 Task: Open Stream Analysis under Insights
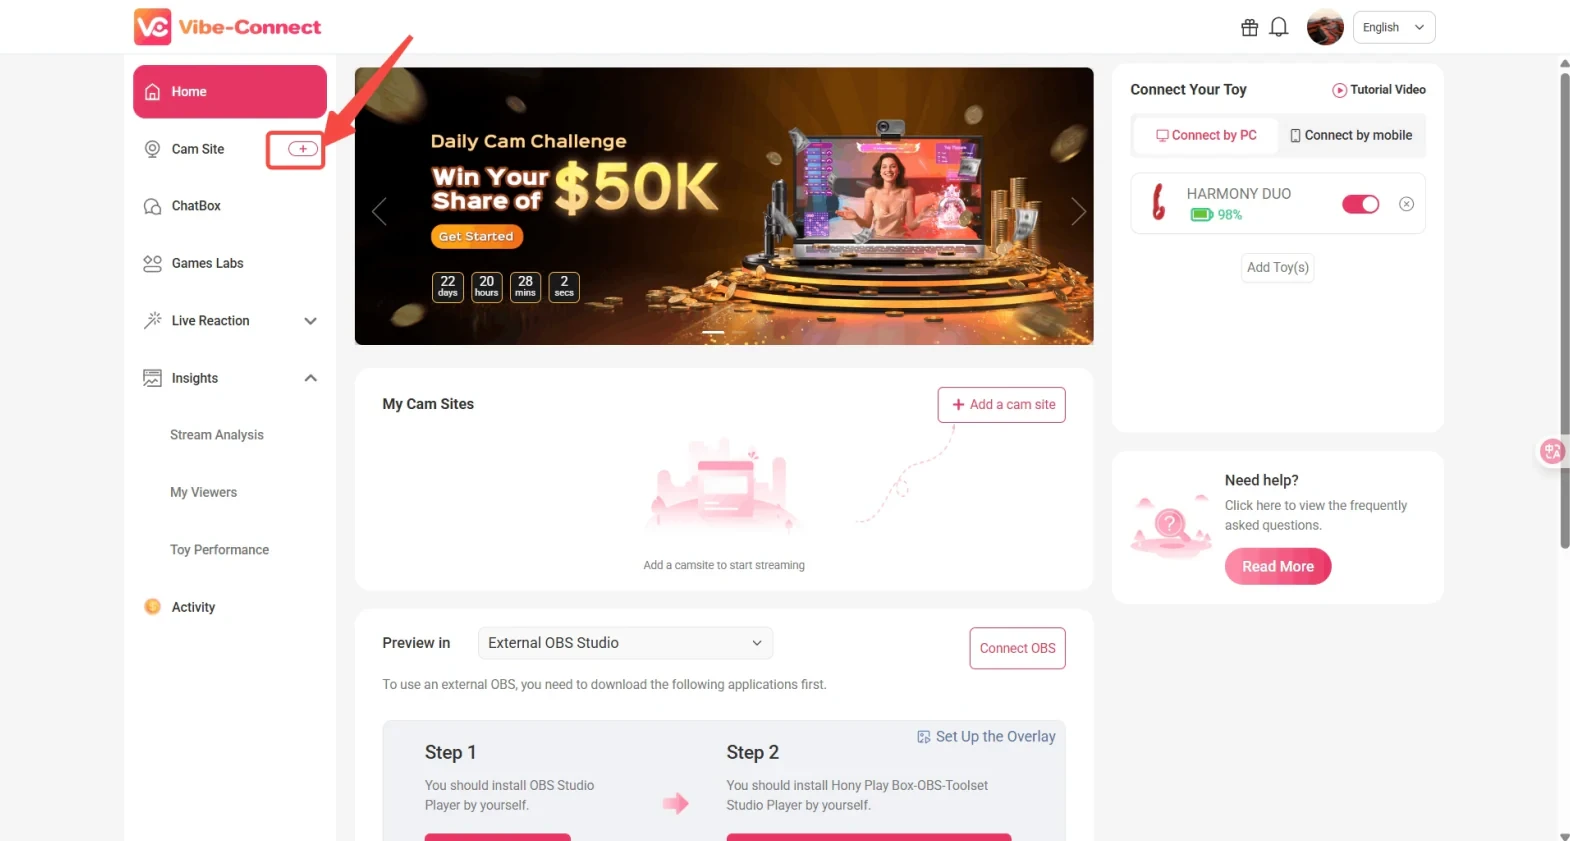(217, 435)
